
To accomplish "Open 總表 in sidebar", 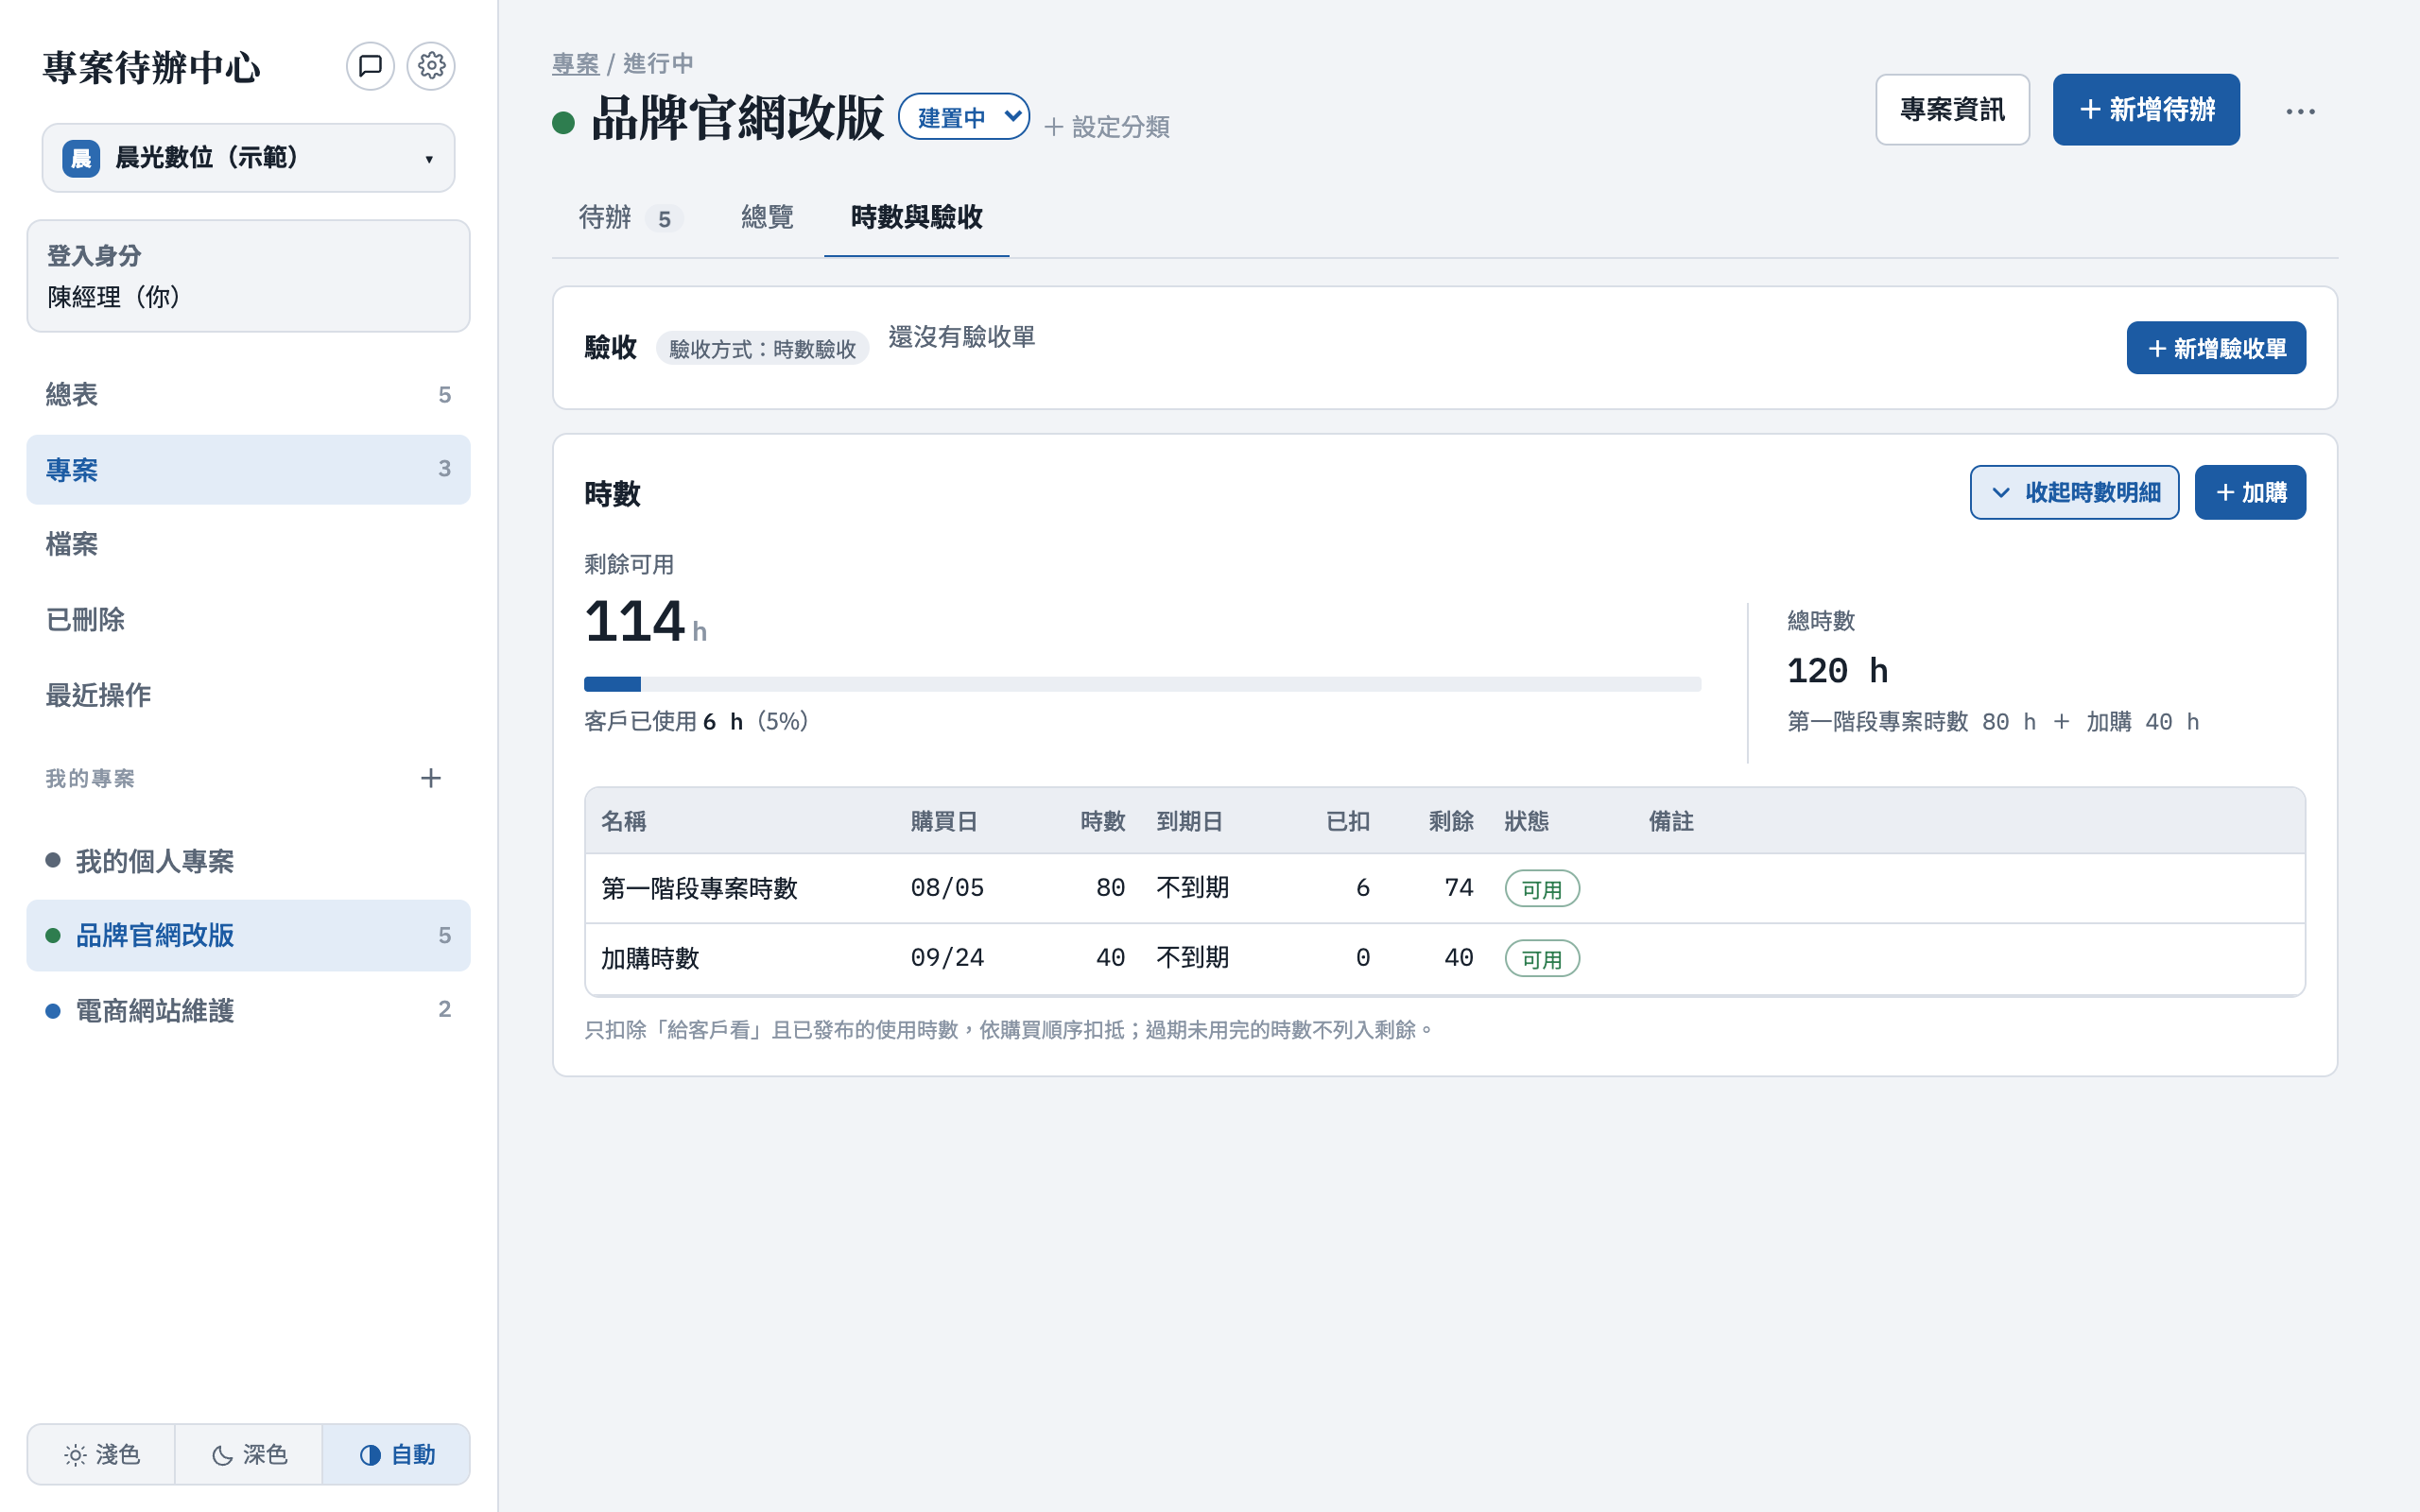I will [x=248, y=394].
